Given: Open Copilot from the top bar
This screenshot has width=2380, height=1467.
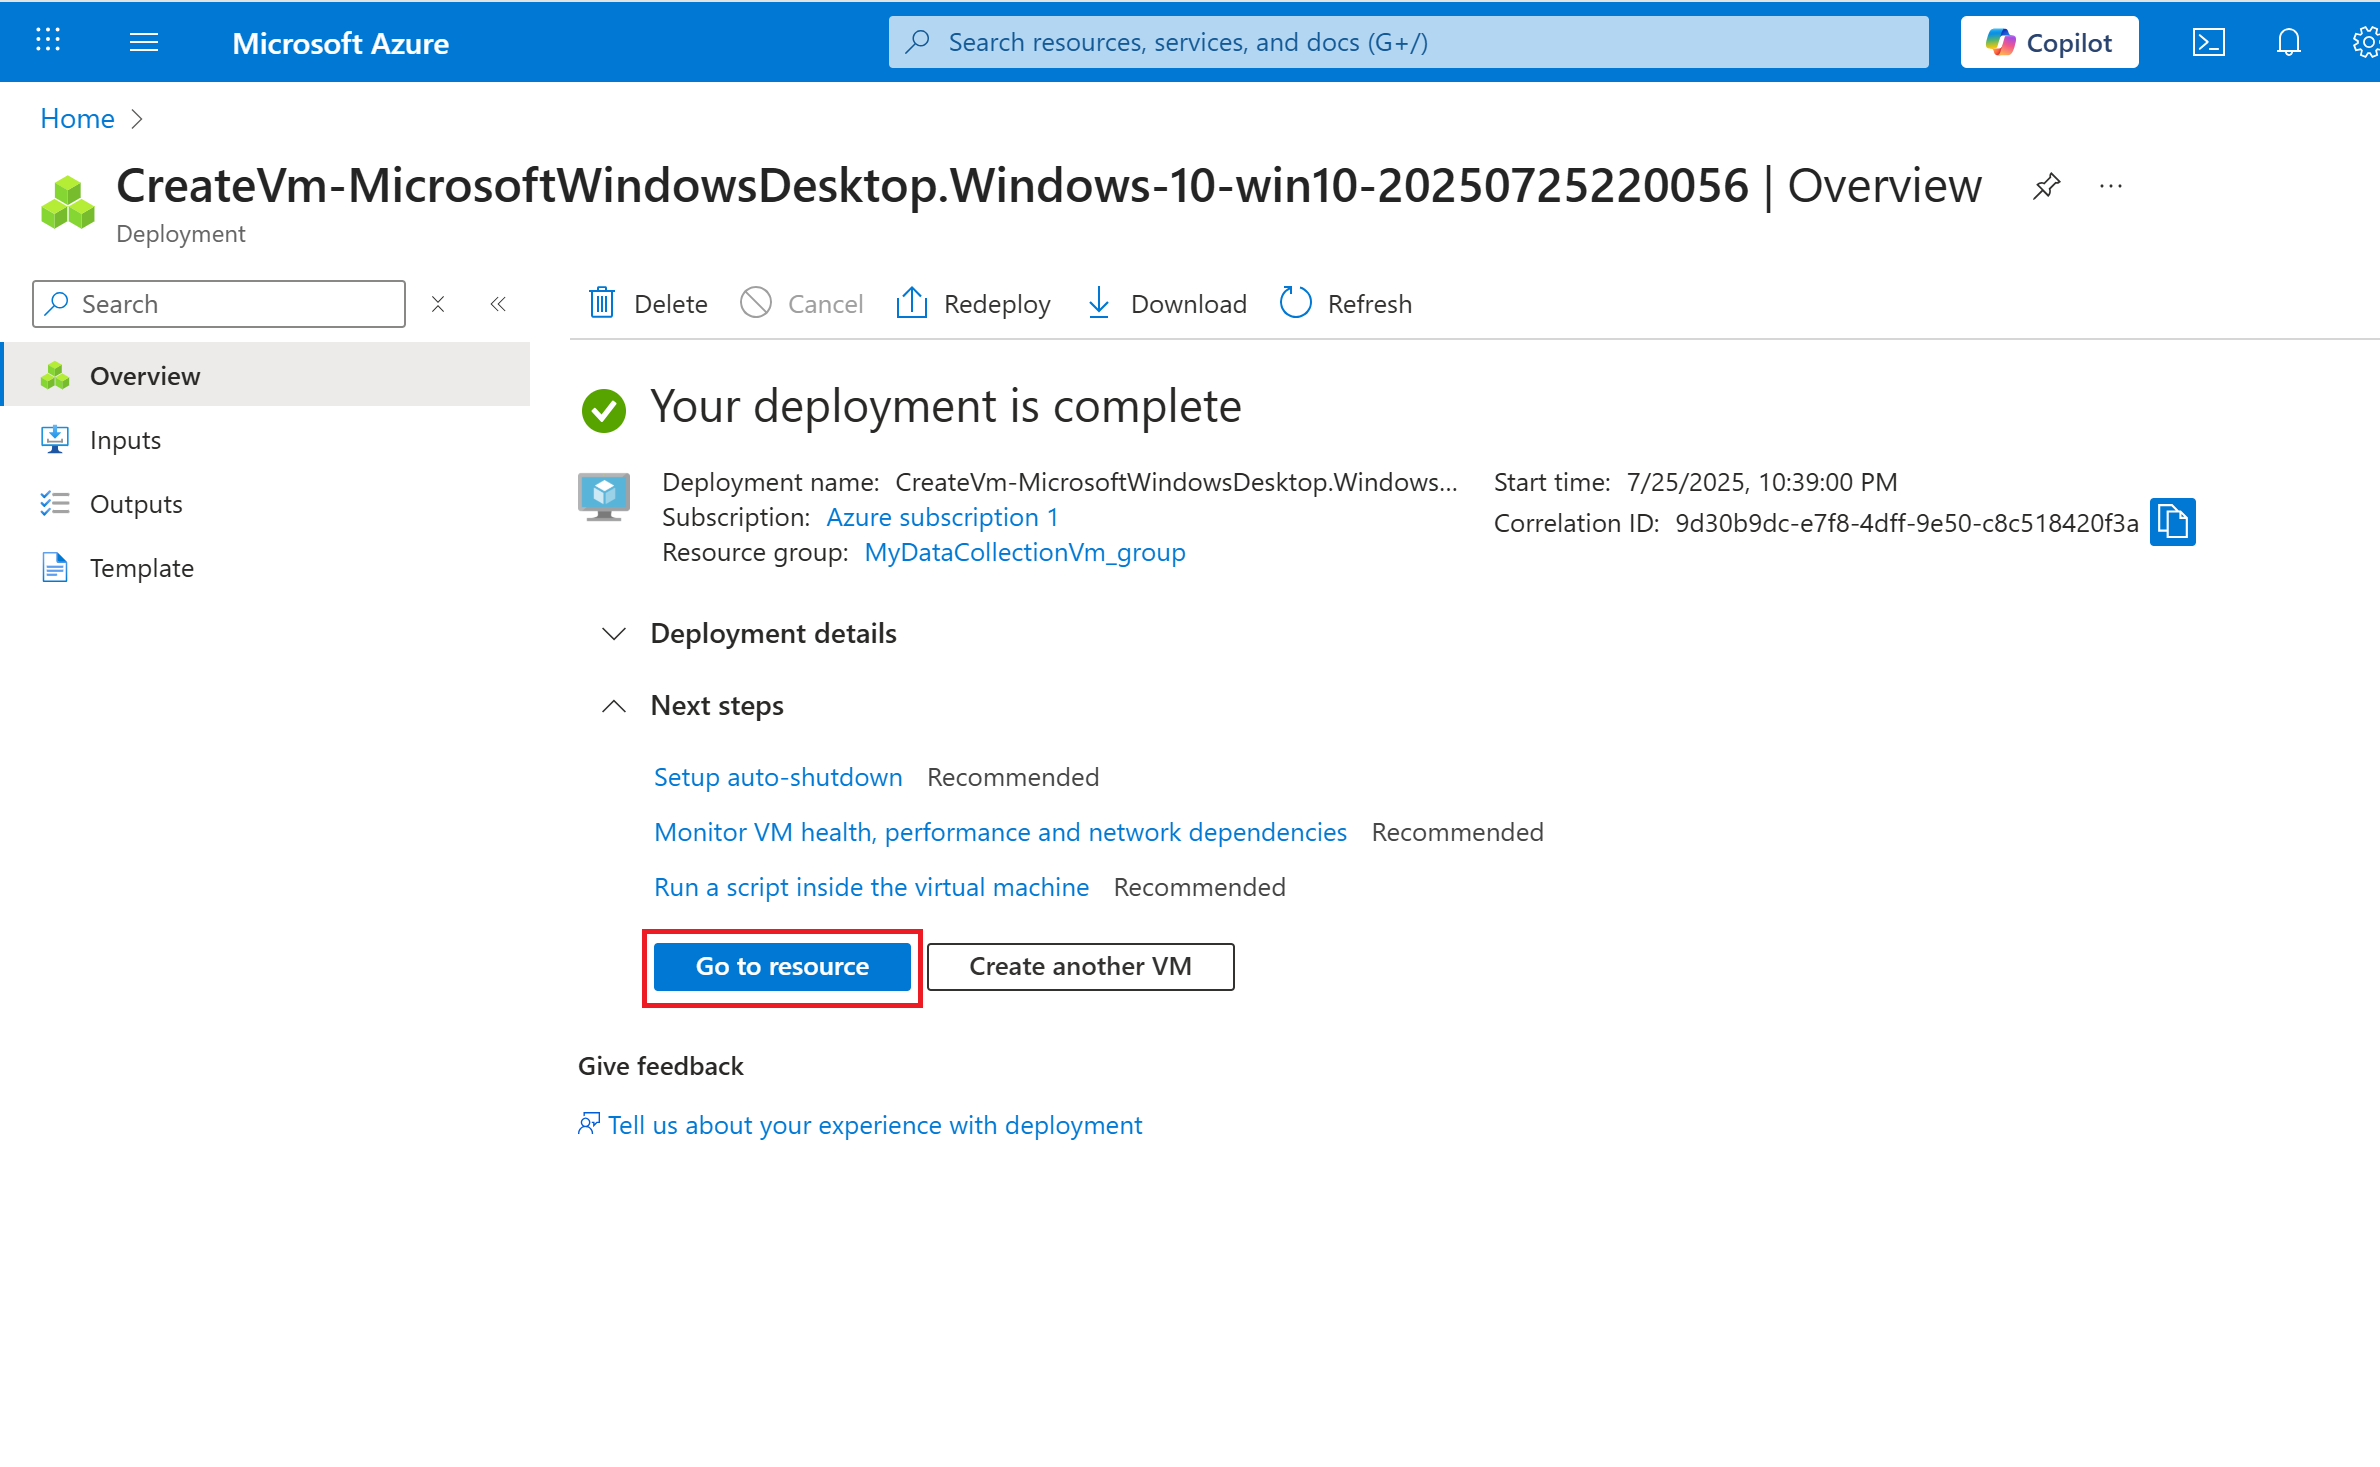Looking at the screenshot, I should point(2049,42).
